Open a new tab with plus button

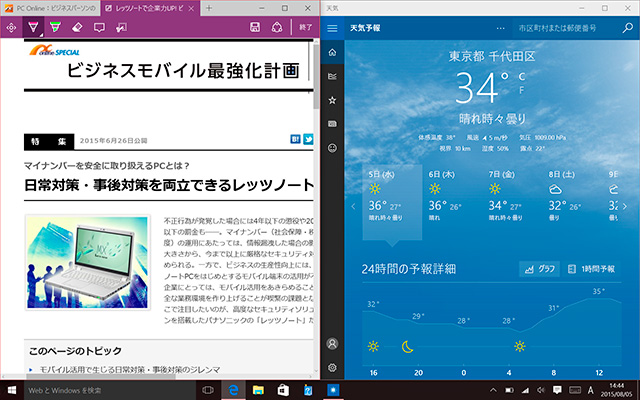point(209,8)
